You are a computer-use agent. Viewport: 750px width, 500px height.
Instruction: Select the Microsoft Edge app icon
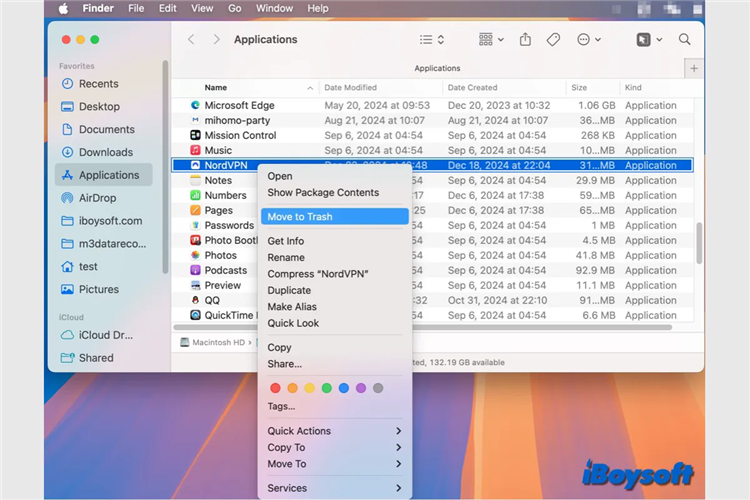click(x=195, y=105)
